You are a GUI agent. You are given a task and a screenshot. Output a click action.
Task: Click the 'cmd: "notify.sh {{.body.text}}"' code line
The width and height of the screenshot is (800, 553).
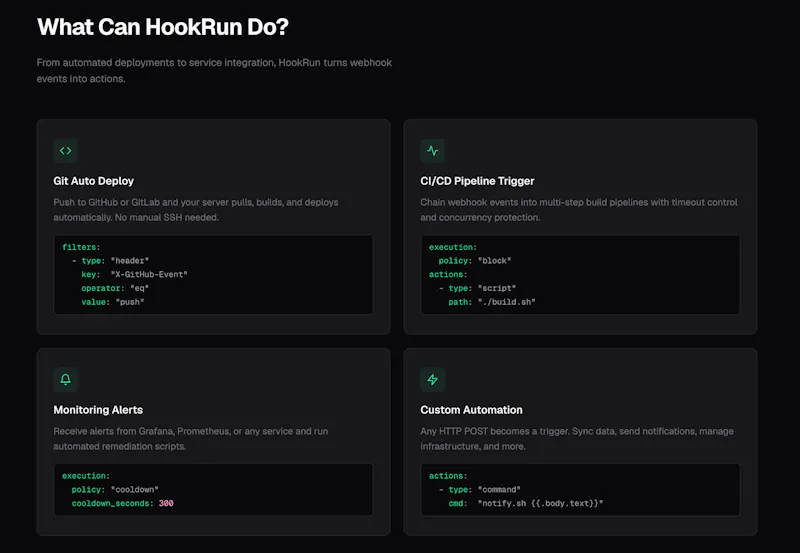(526, 504)
